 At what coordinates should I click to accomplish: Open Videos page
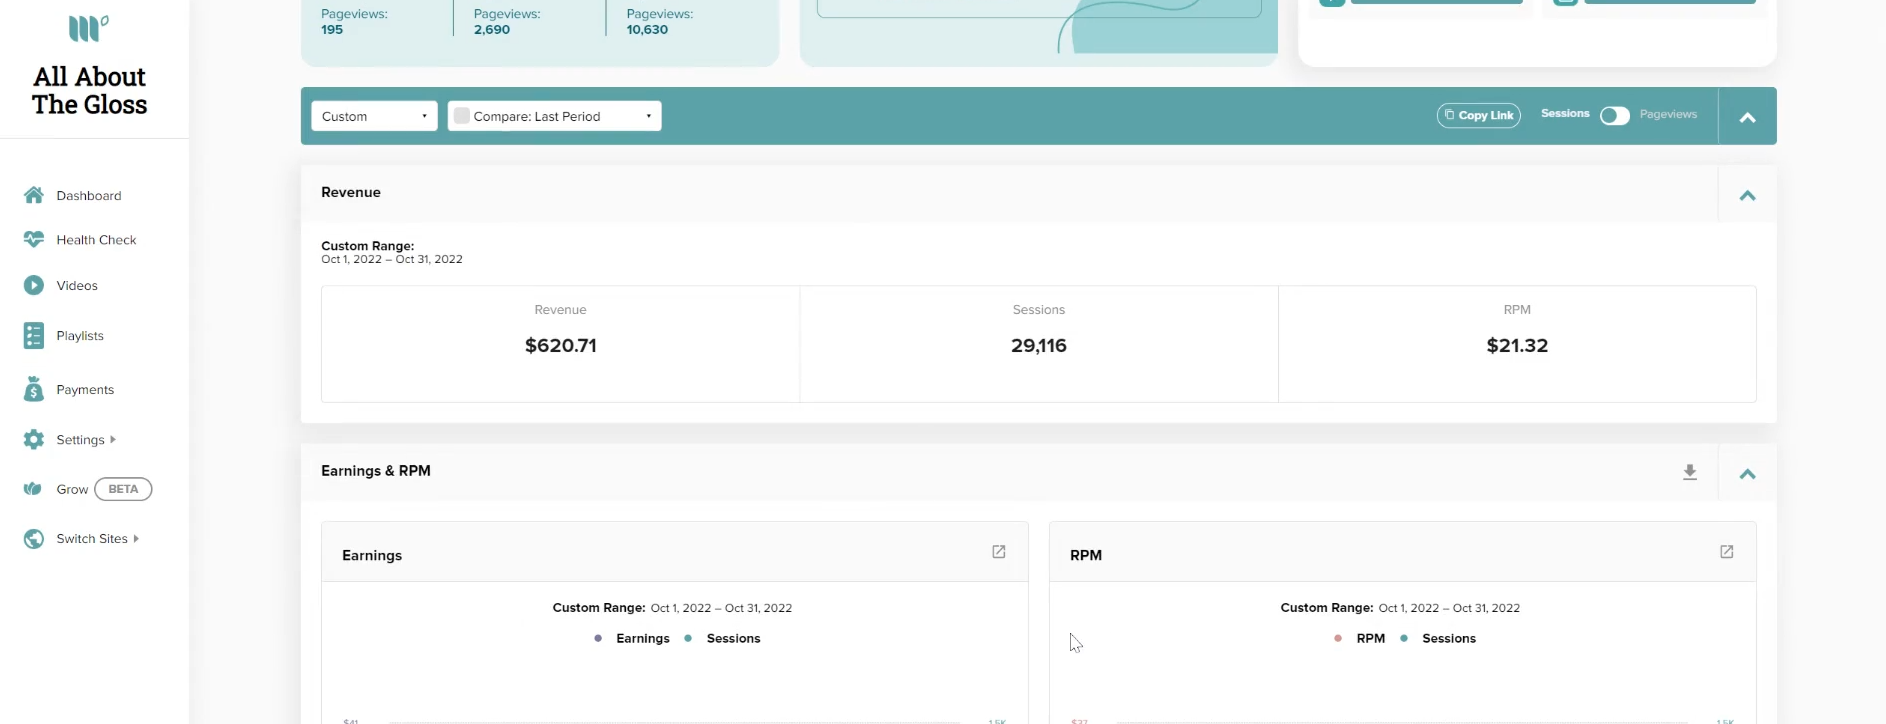click(77, 285)
